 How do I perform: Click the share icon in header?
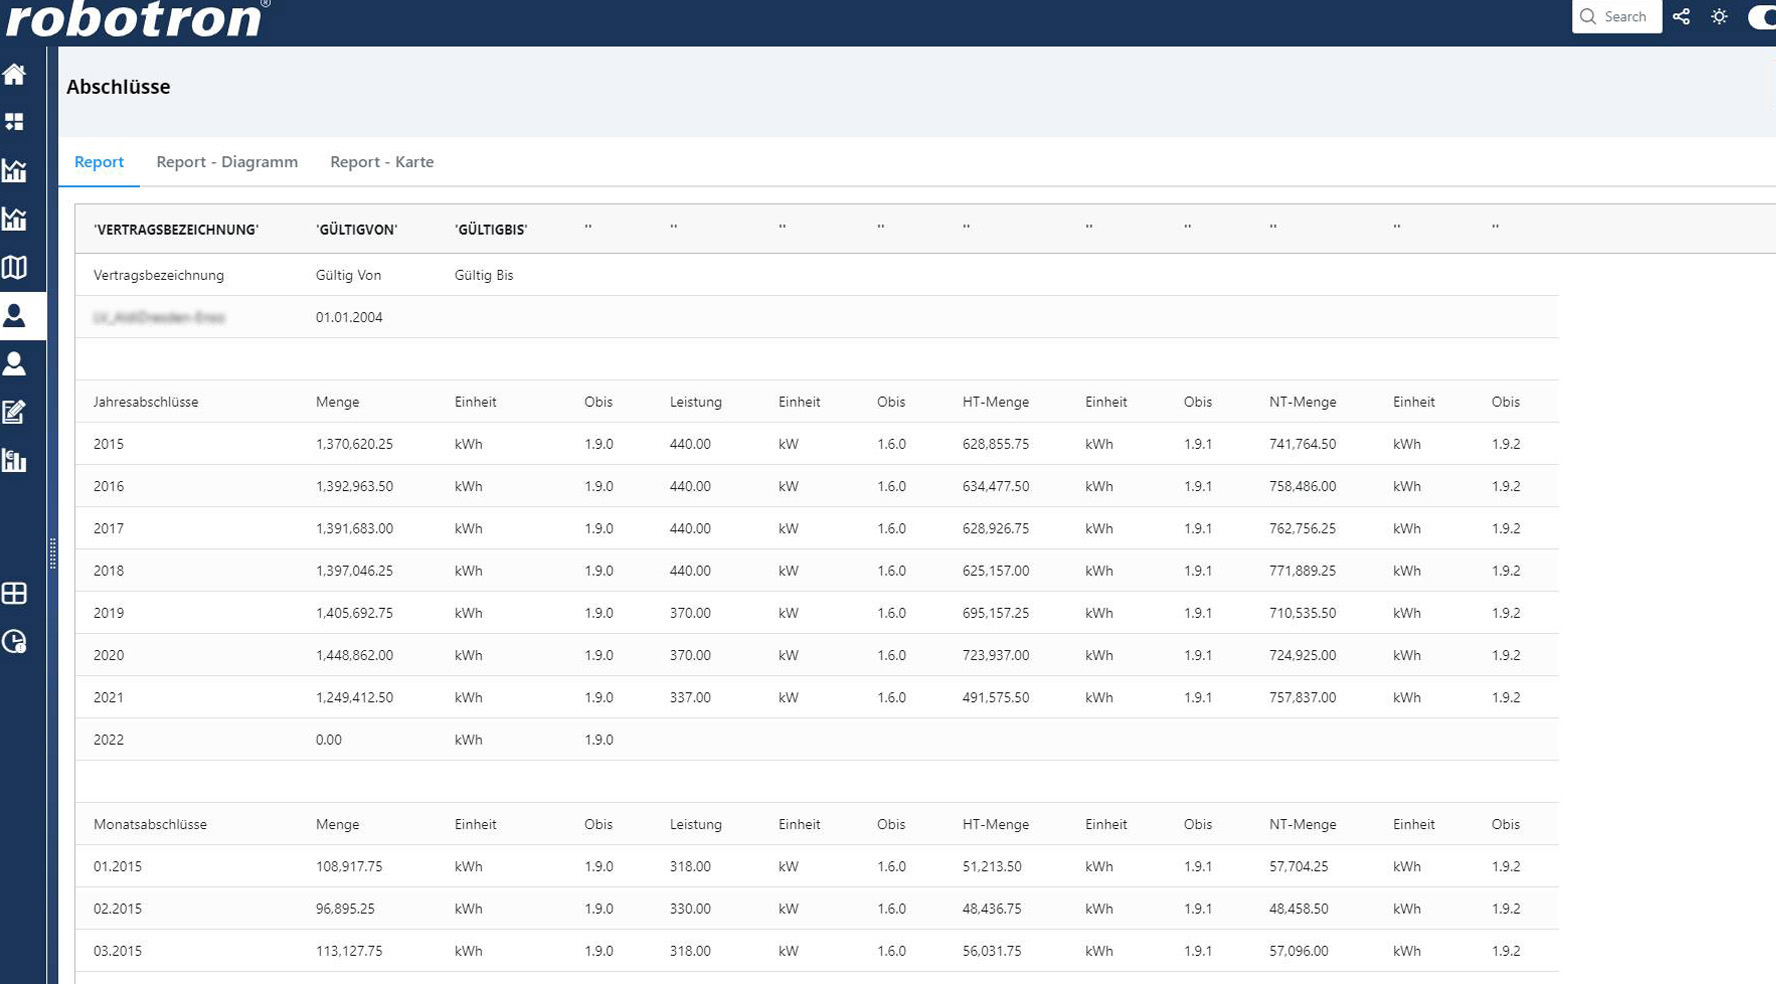point(1682,17)
